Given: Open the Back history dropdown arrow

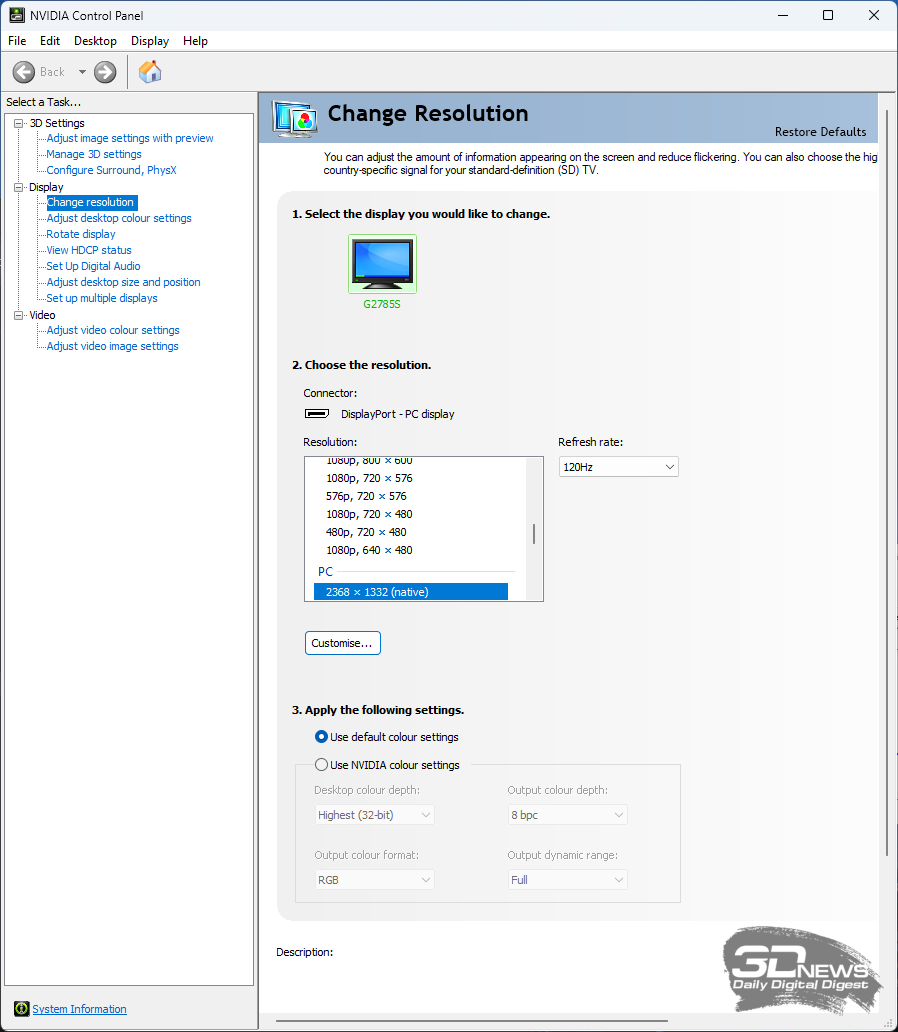Looking at the screenshot, I should pyautogui.click(x=82, y=72).
